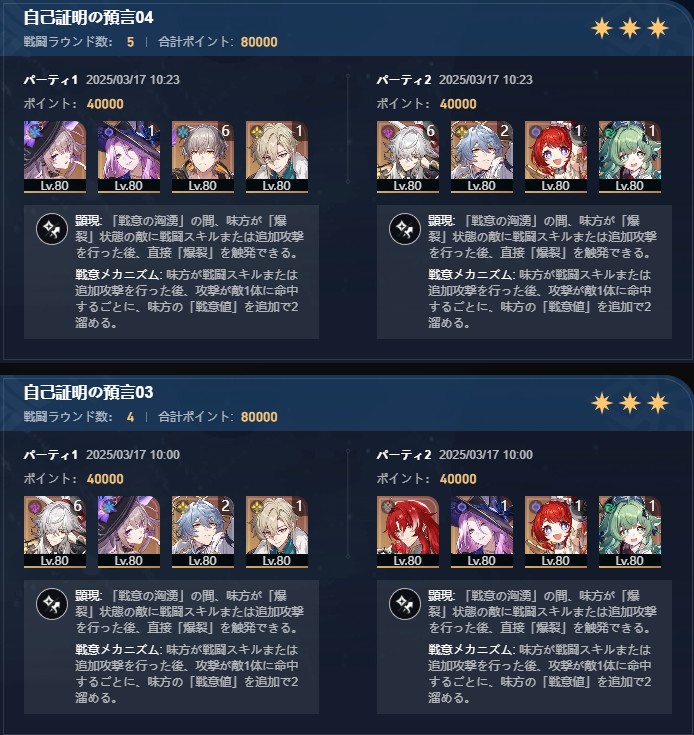This screenshot has width=694, height=735.
Task: Select purple witch-hat character in 預言04 Party 1
Action: (129, 157)
